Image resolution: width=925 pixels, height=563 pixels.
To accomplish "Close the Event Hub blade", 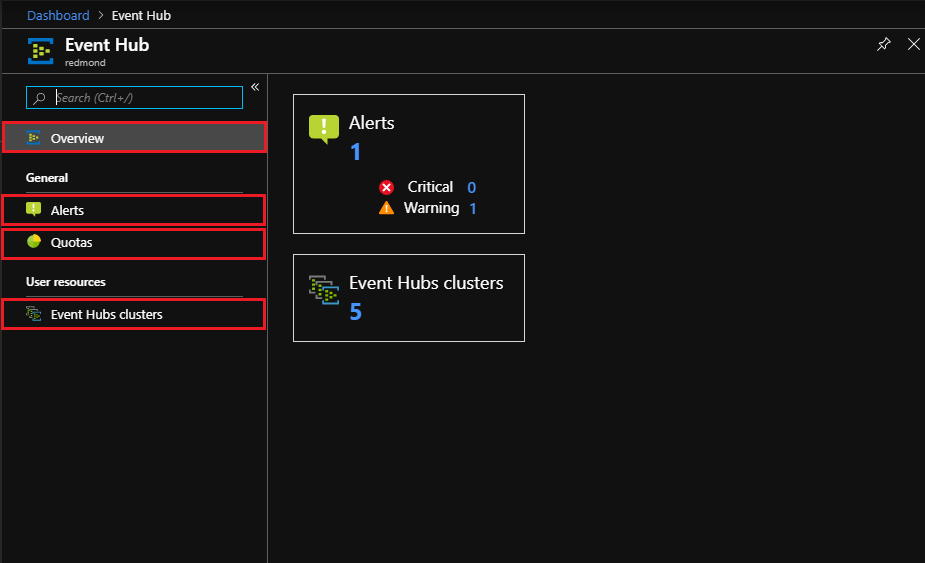I will pos(913,44).
